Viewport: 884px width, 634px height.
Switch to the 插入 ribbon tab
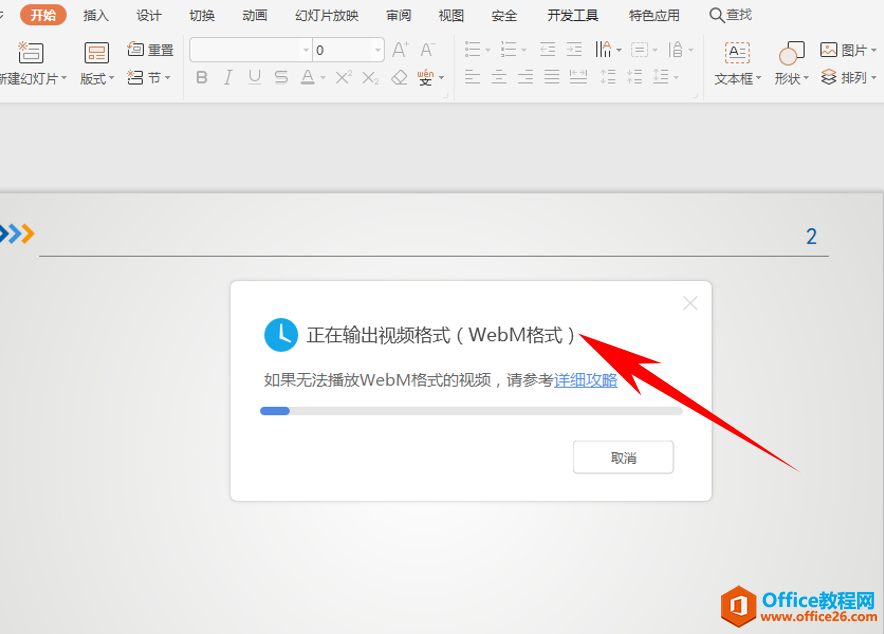pos(95,15)
